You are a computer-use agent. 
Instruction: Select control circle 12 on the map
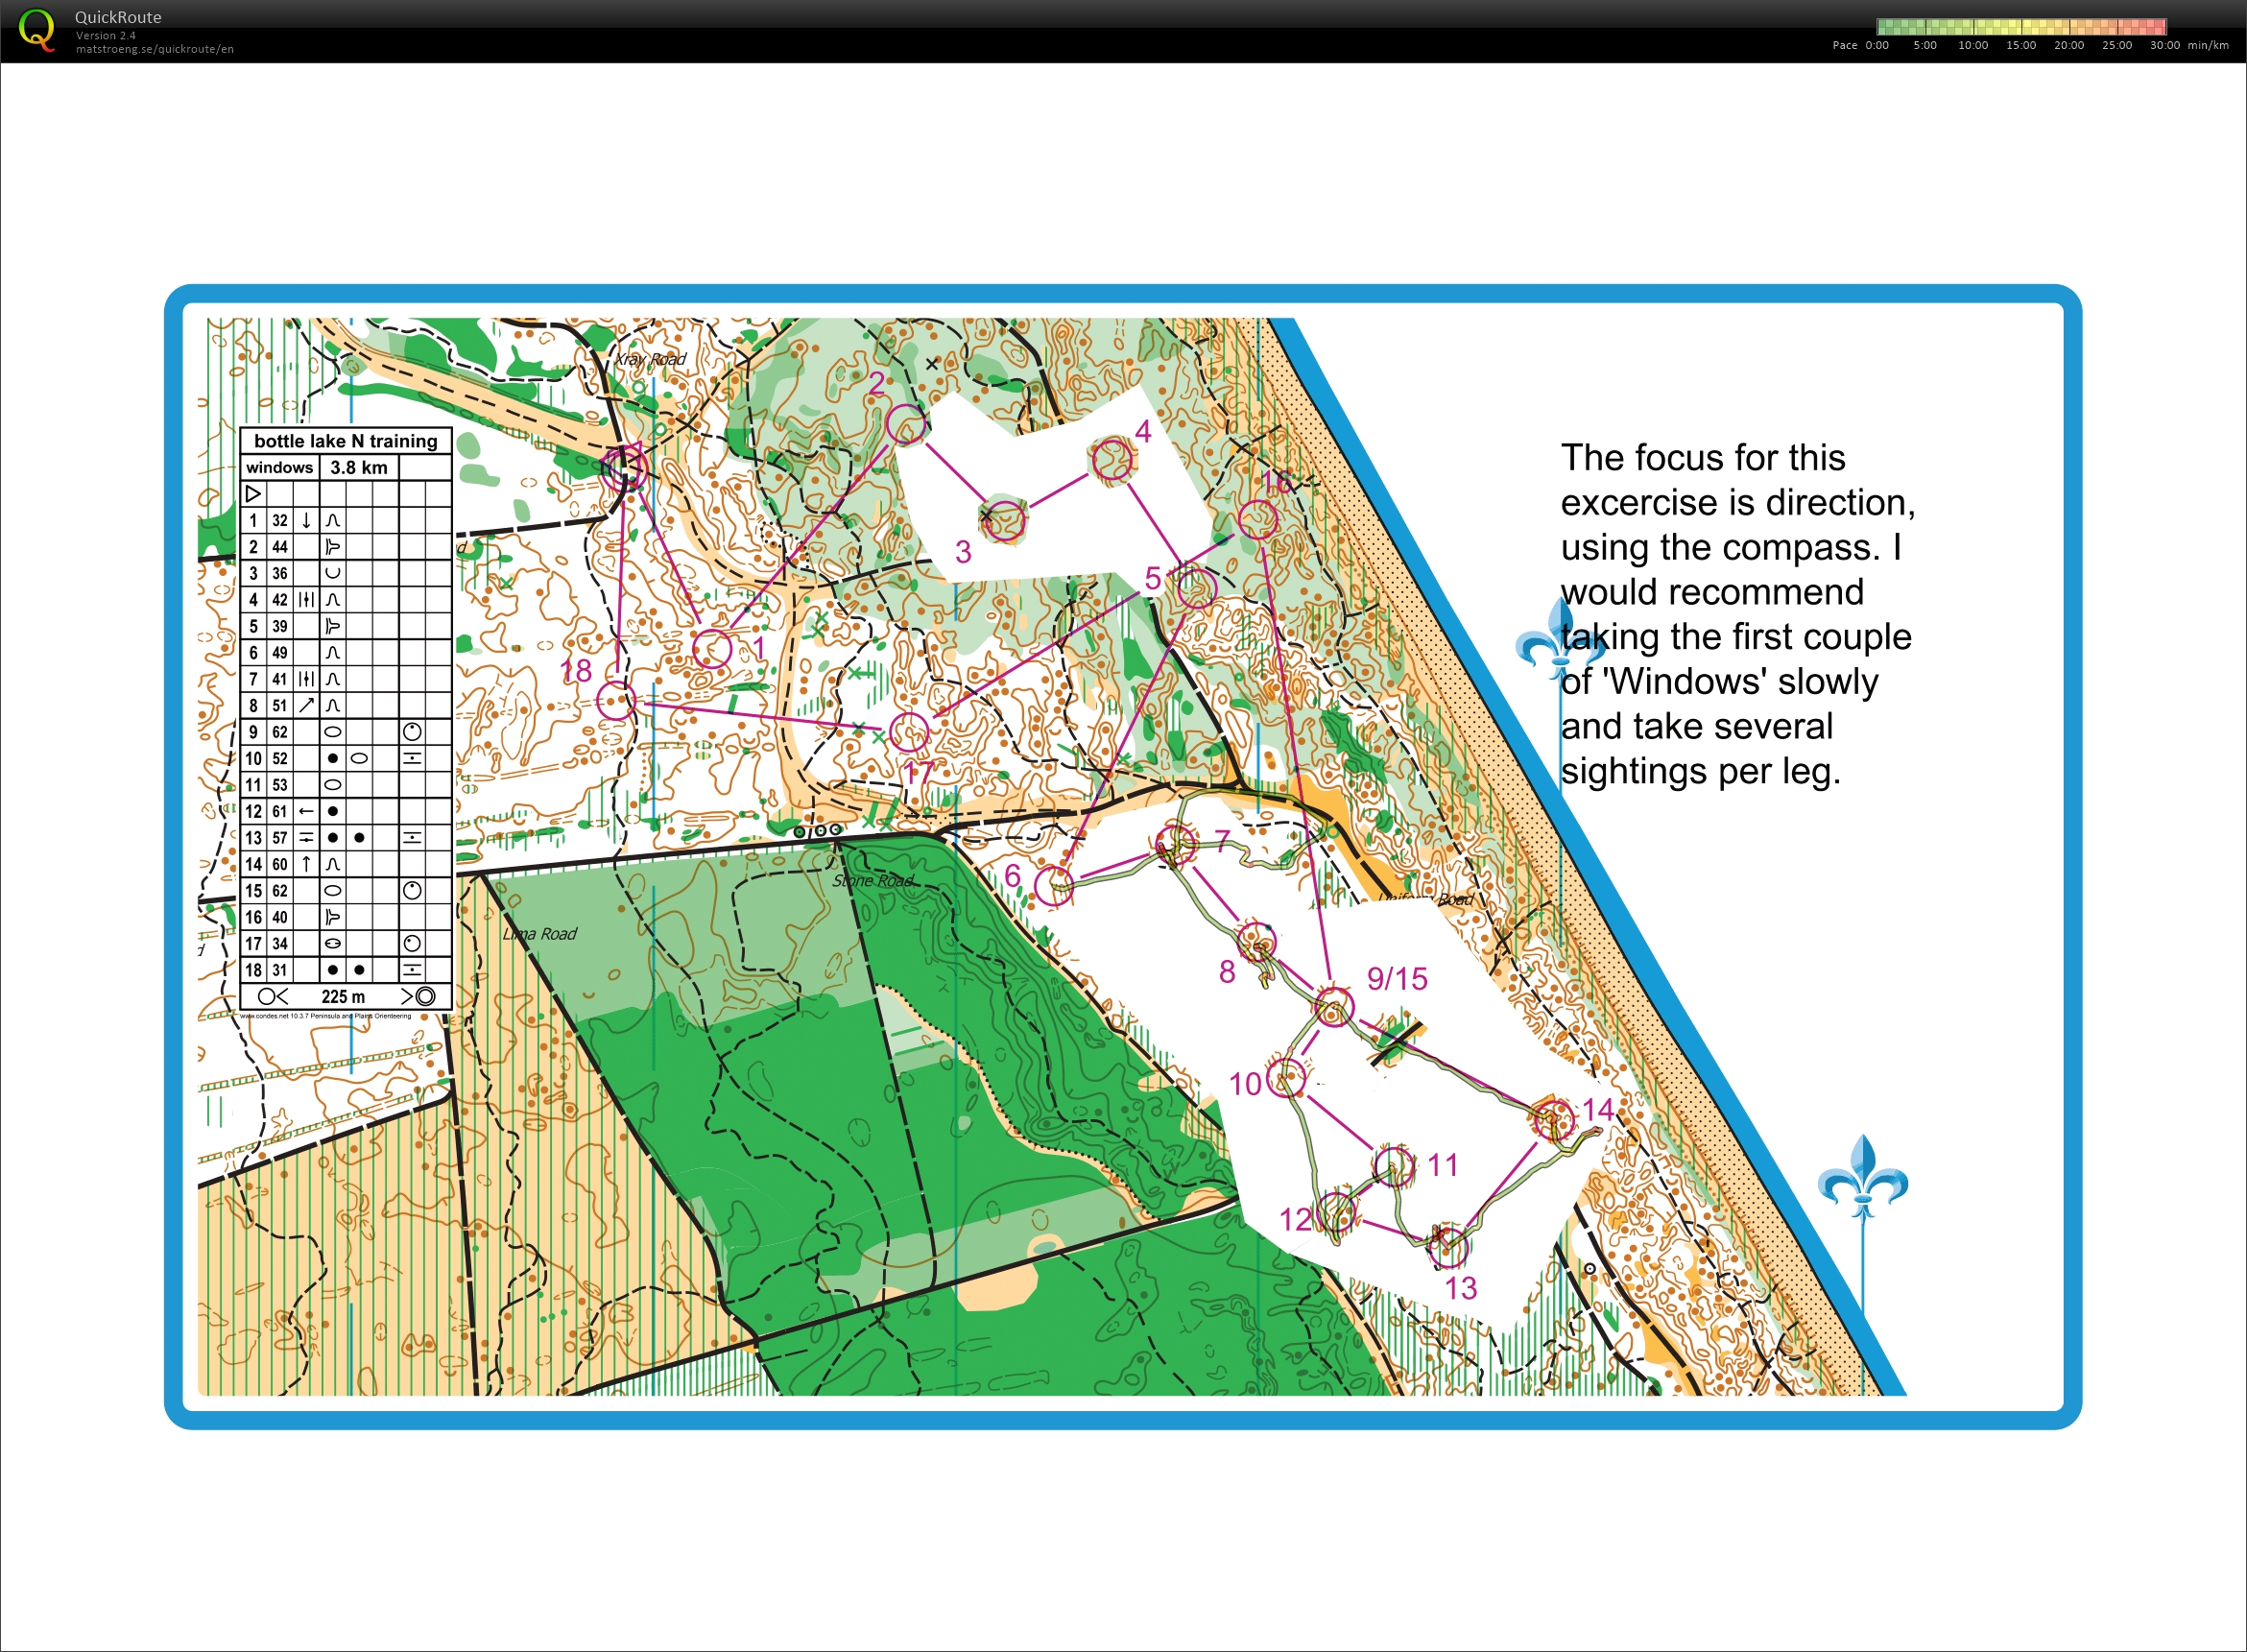(x=1337, y=1214)
